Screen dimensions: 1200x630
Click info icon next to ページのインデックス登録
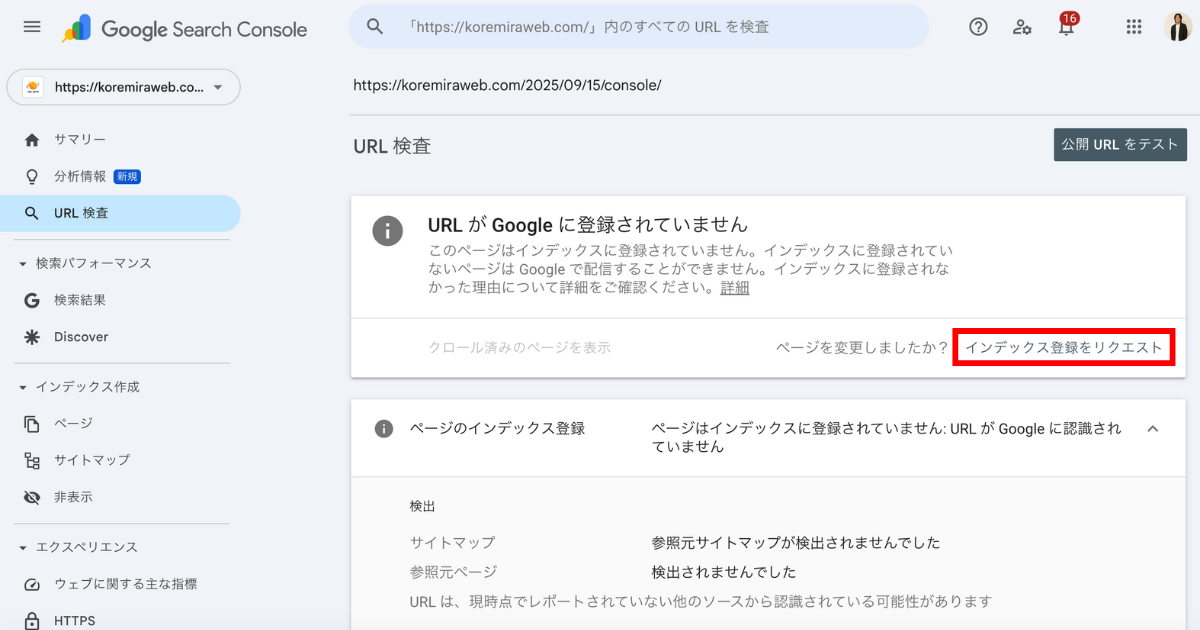coord(383,429)
